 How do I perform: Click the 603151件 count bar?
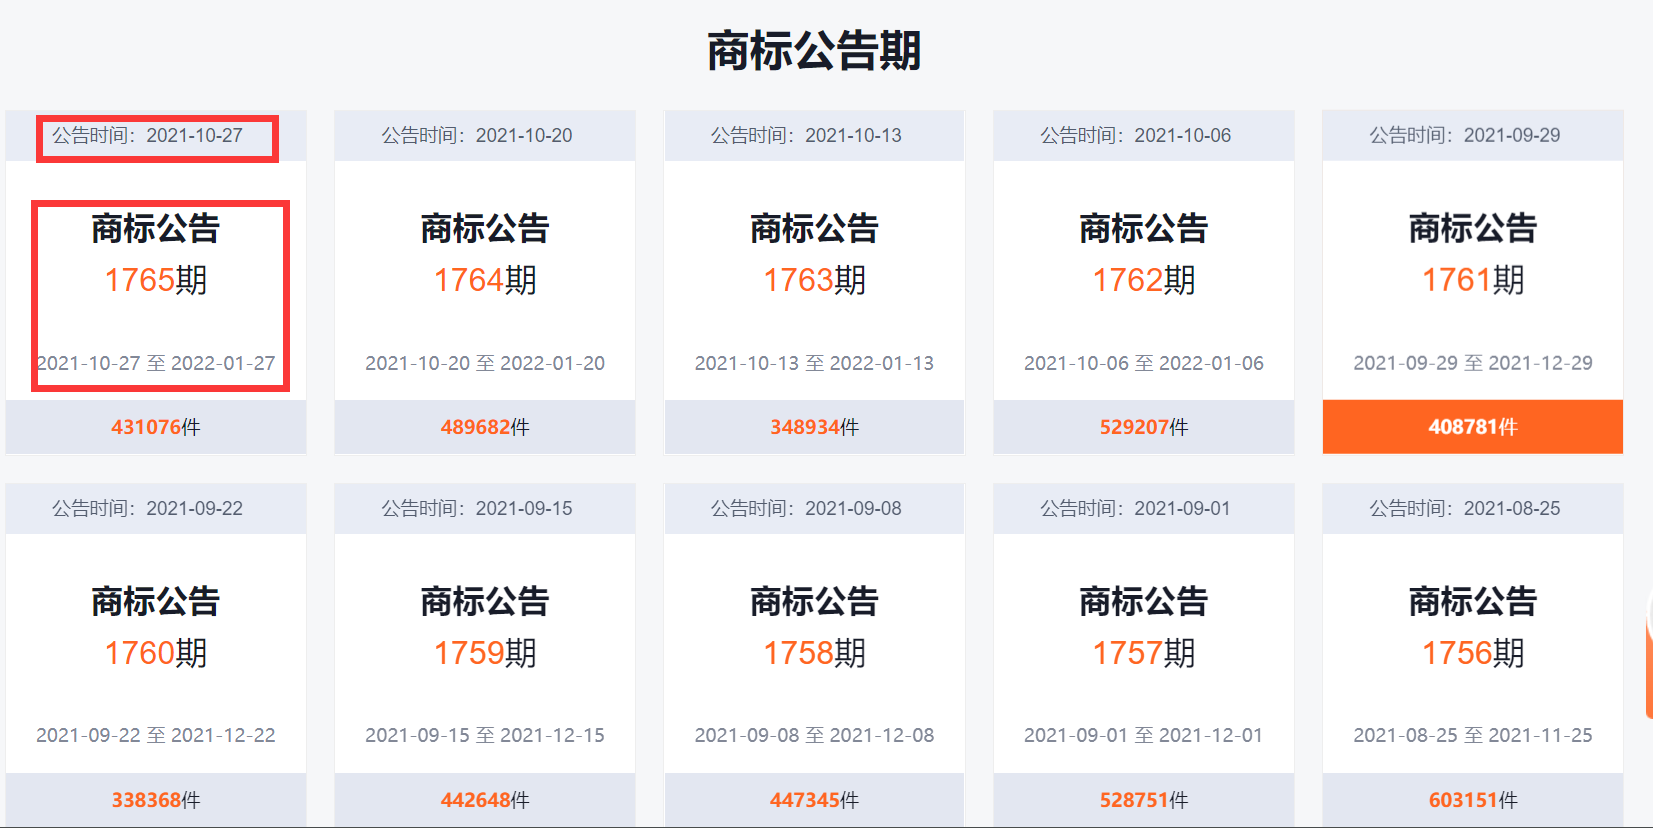[x=1473, y=800]
